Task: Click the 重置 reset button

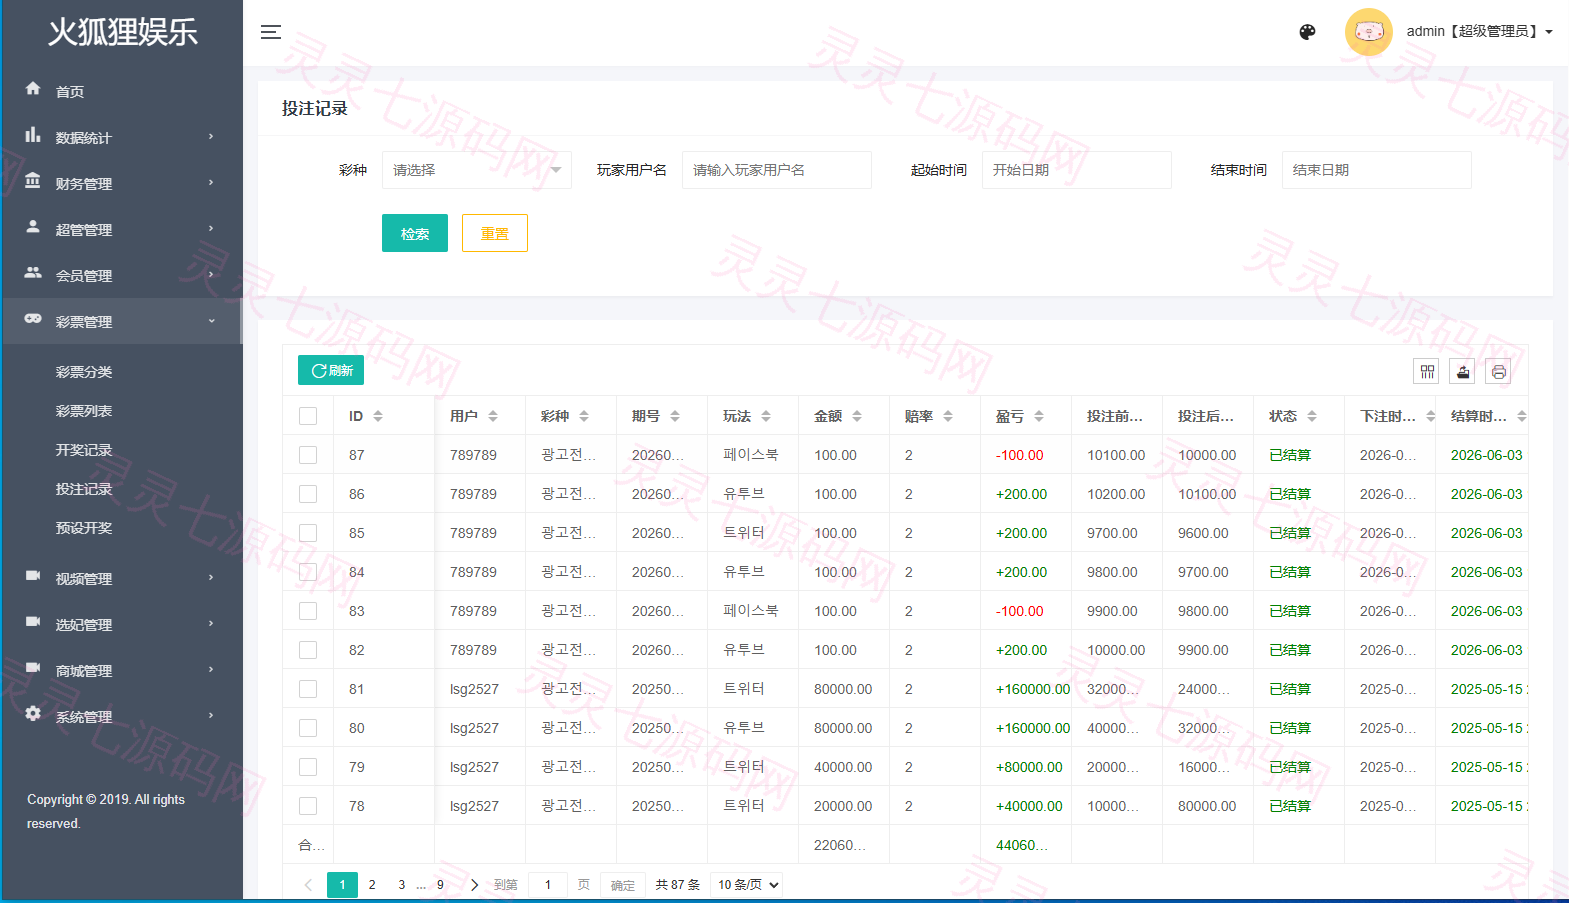Action: coord(495,233)
